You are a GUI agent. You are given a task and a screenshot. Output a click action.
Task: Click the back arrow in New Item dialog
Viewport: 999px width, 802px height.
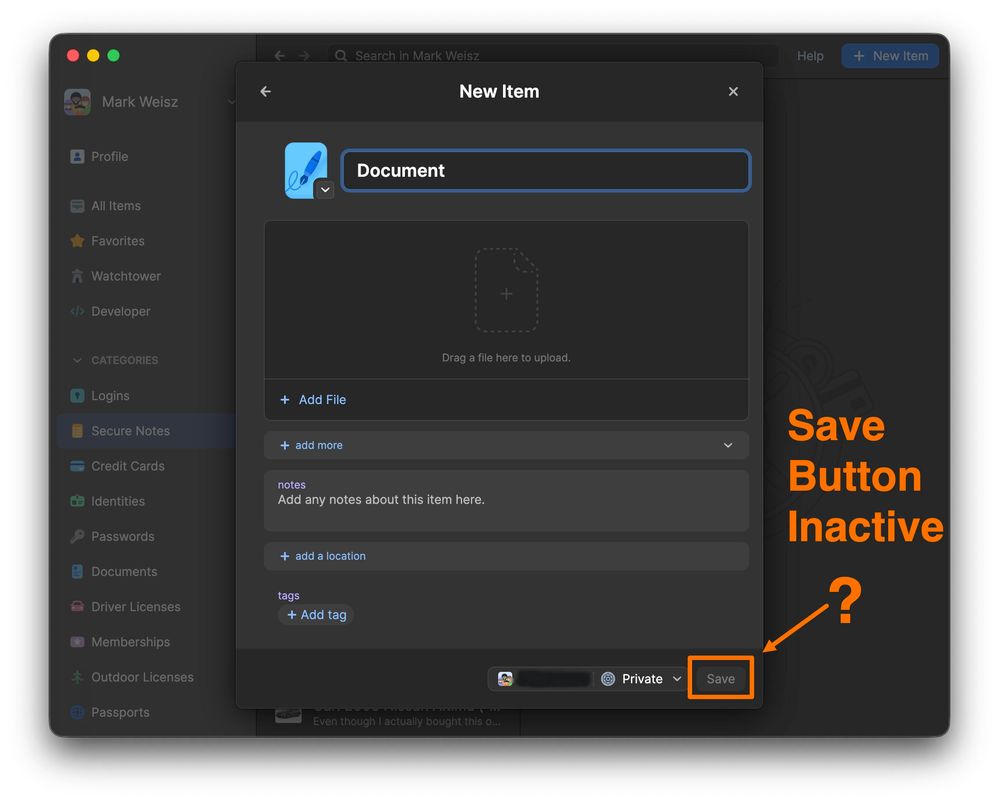[x=265, y=92]
